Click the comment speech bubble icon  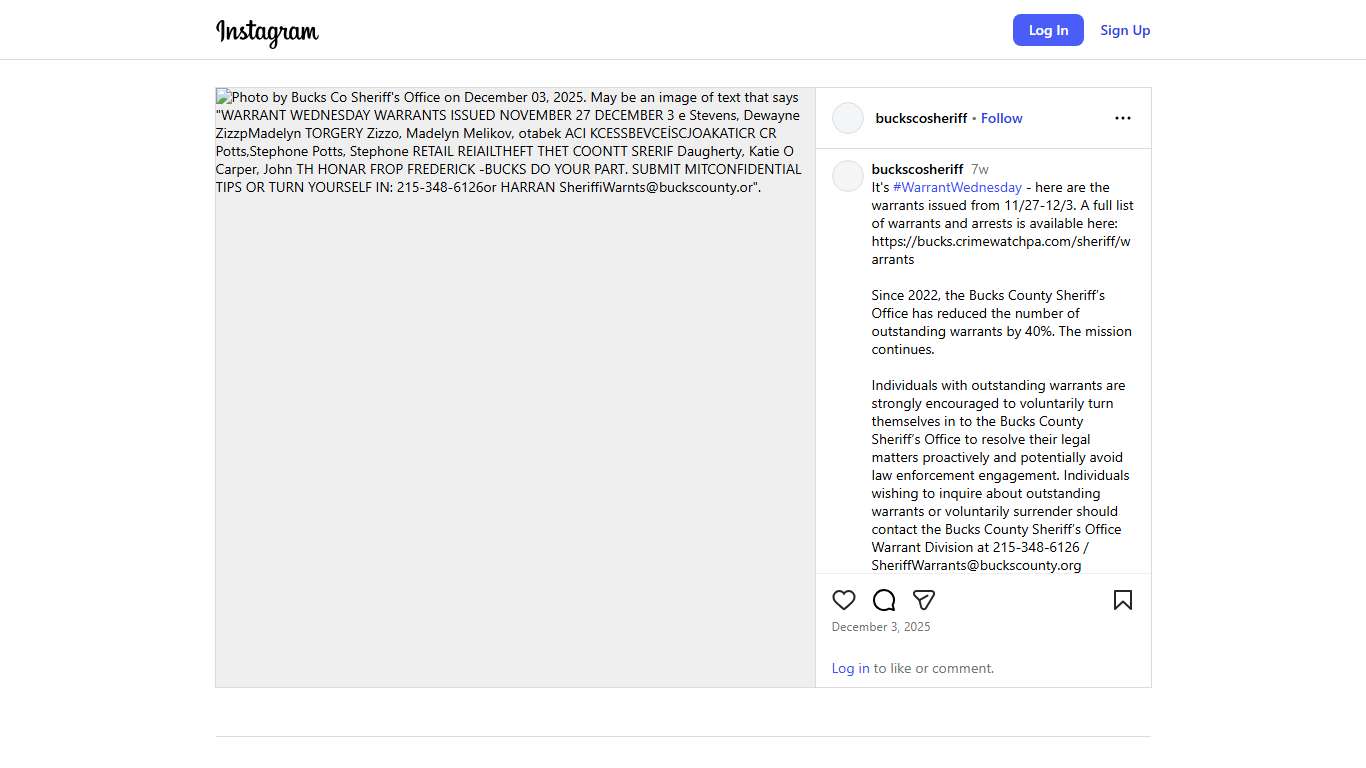tap(884, 600)
